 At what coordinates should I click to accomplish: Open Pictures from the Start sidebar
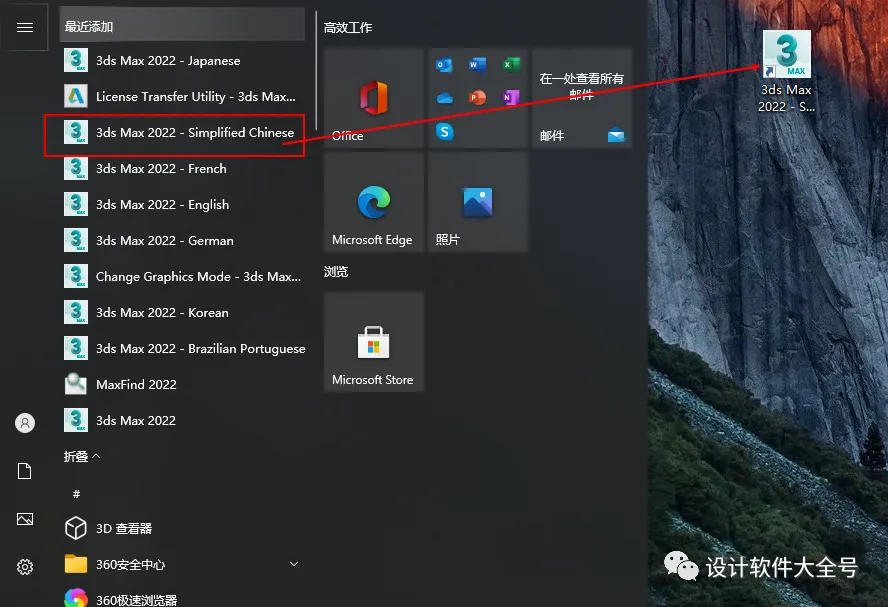point(25,519)
